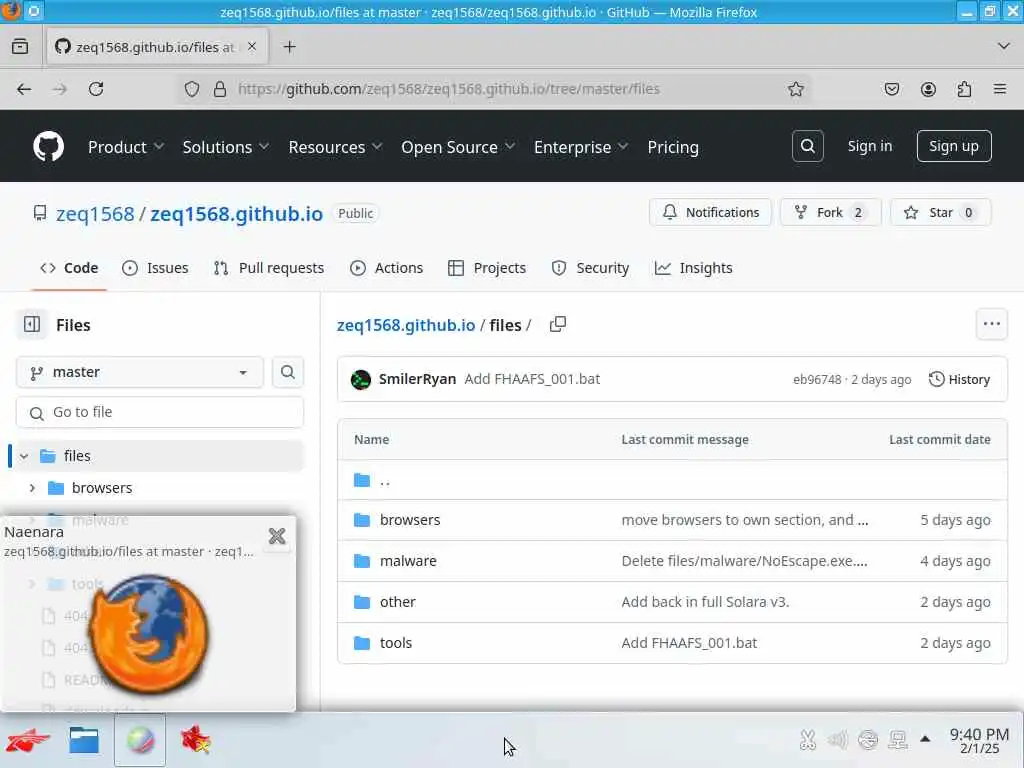Viewport: 1024px width, 768px height.
Task: Copy path with the copy icon next to files
Action: click(x=558, y=325)
